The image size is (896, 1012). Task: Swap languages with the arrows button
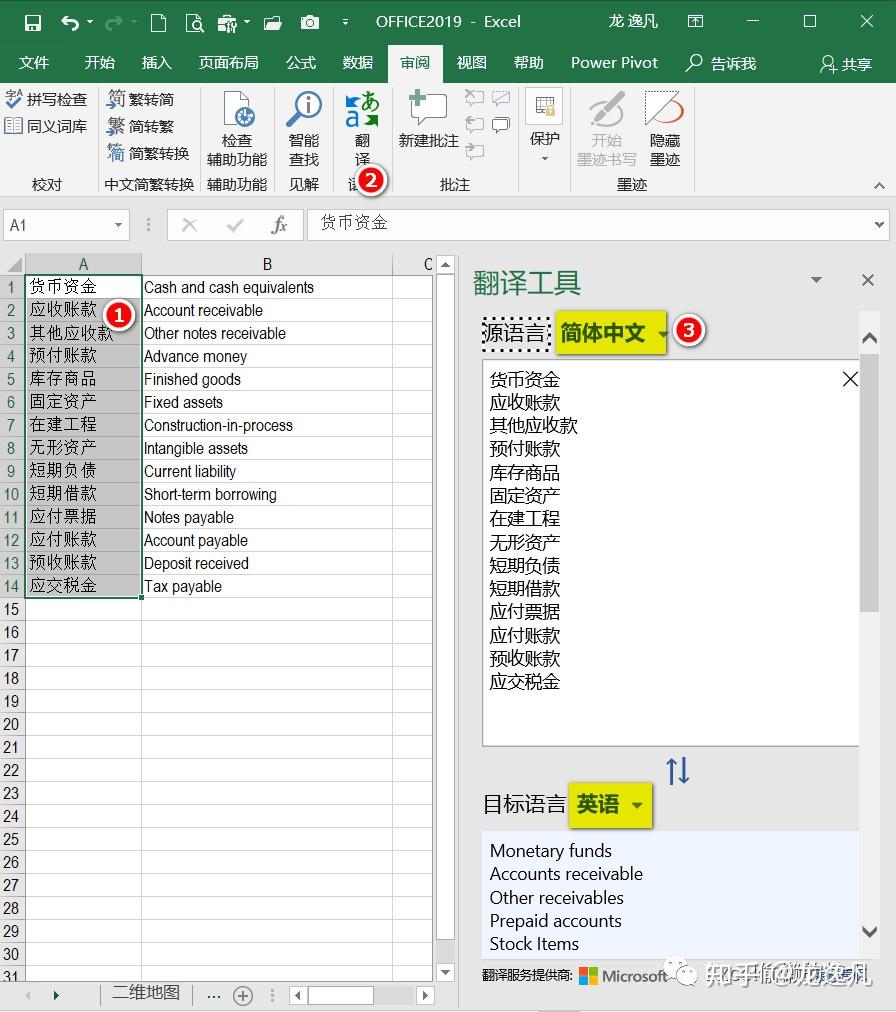[678, 770]
